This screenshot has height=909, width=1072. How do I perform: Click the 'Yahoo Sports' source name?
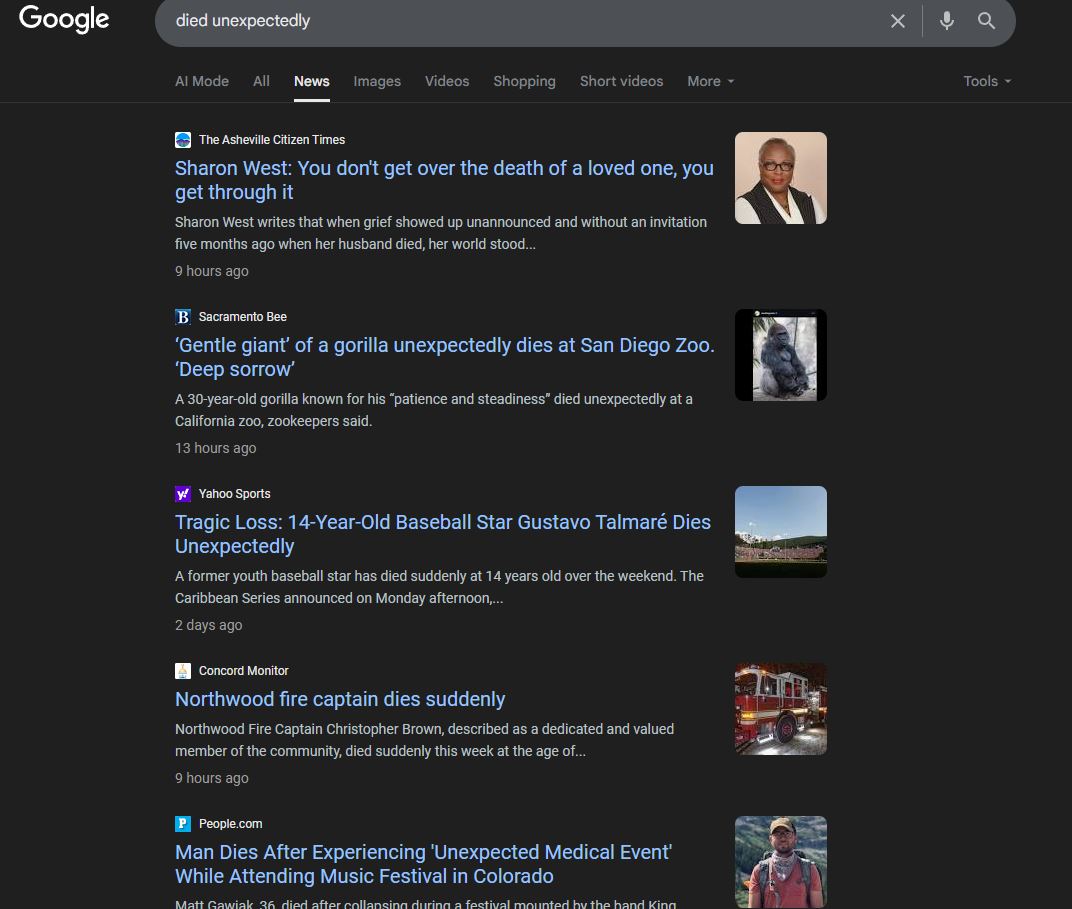(x=234, y=494)
